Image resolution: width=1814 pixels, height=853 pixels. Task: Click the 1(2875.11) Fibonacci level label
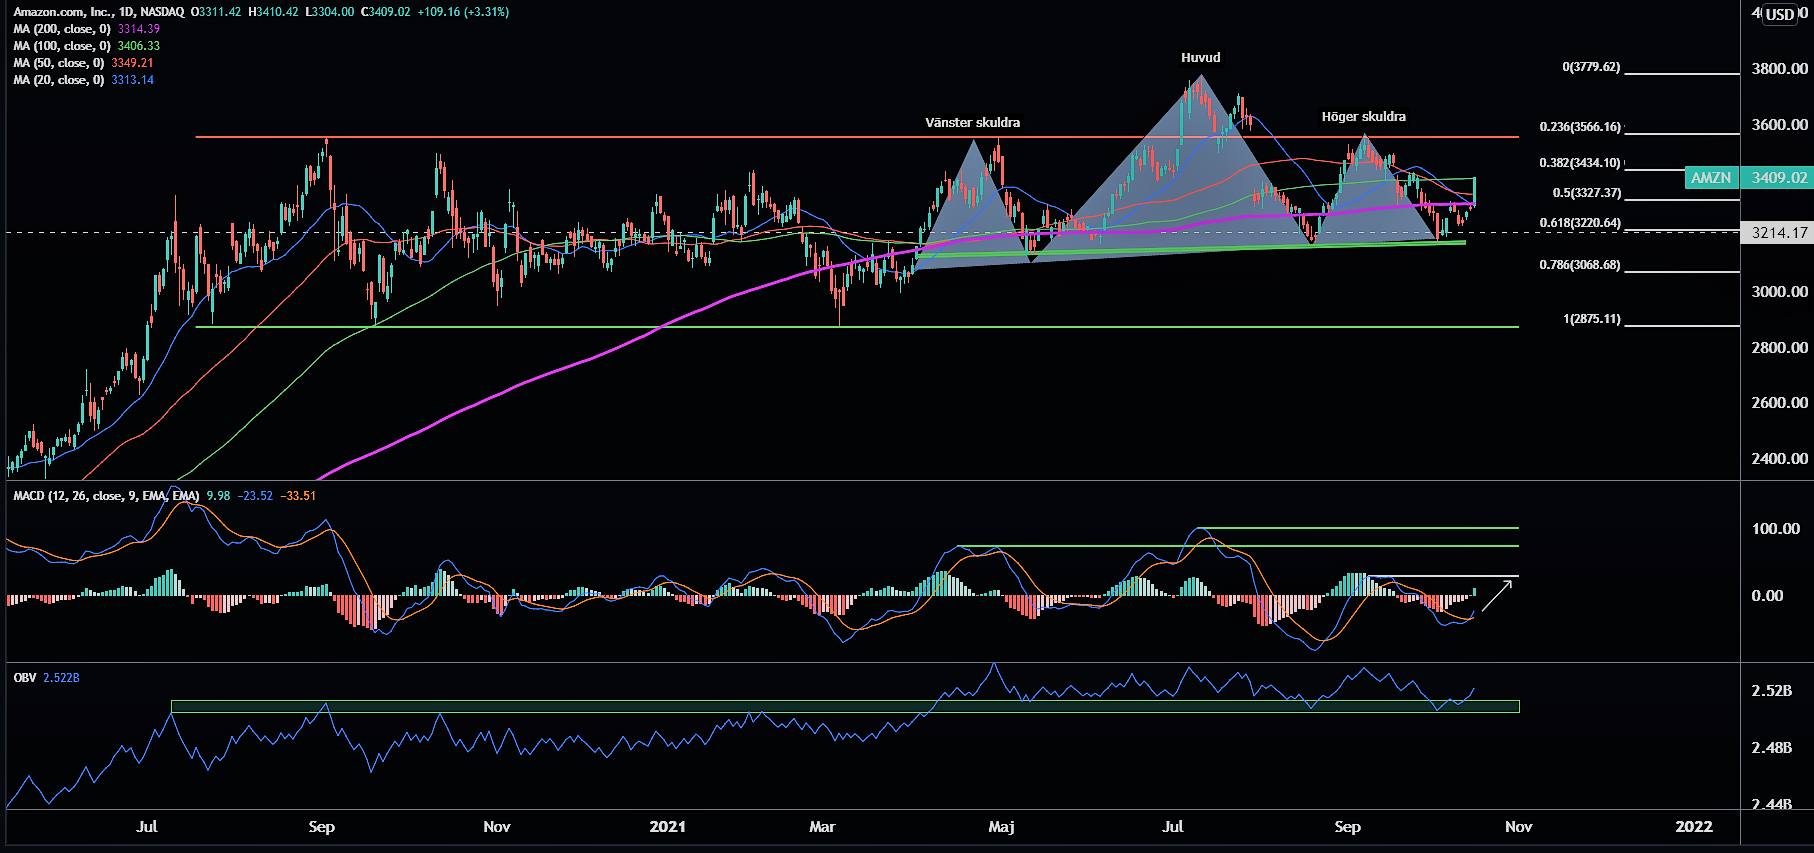pyautogui.click(x=1591, y=319)
